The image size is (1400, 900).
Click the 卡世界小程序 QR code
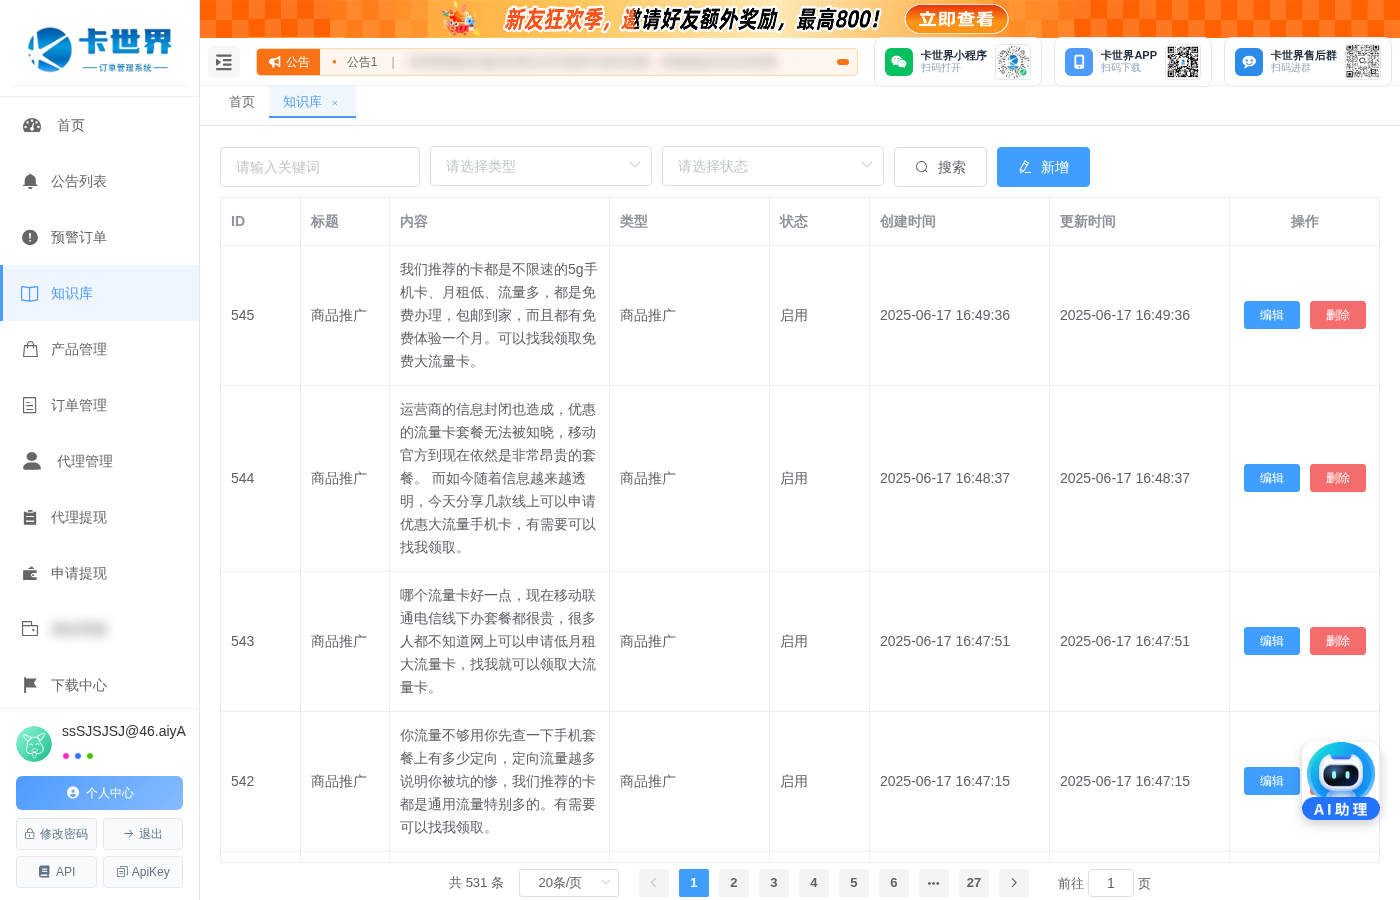pyautogui.click(x=1013, y=62)
